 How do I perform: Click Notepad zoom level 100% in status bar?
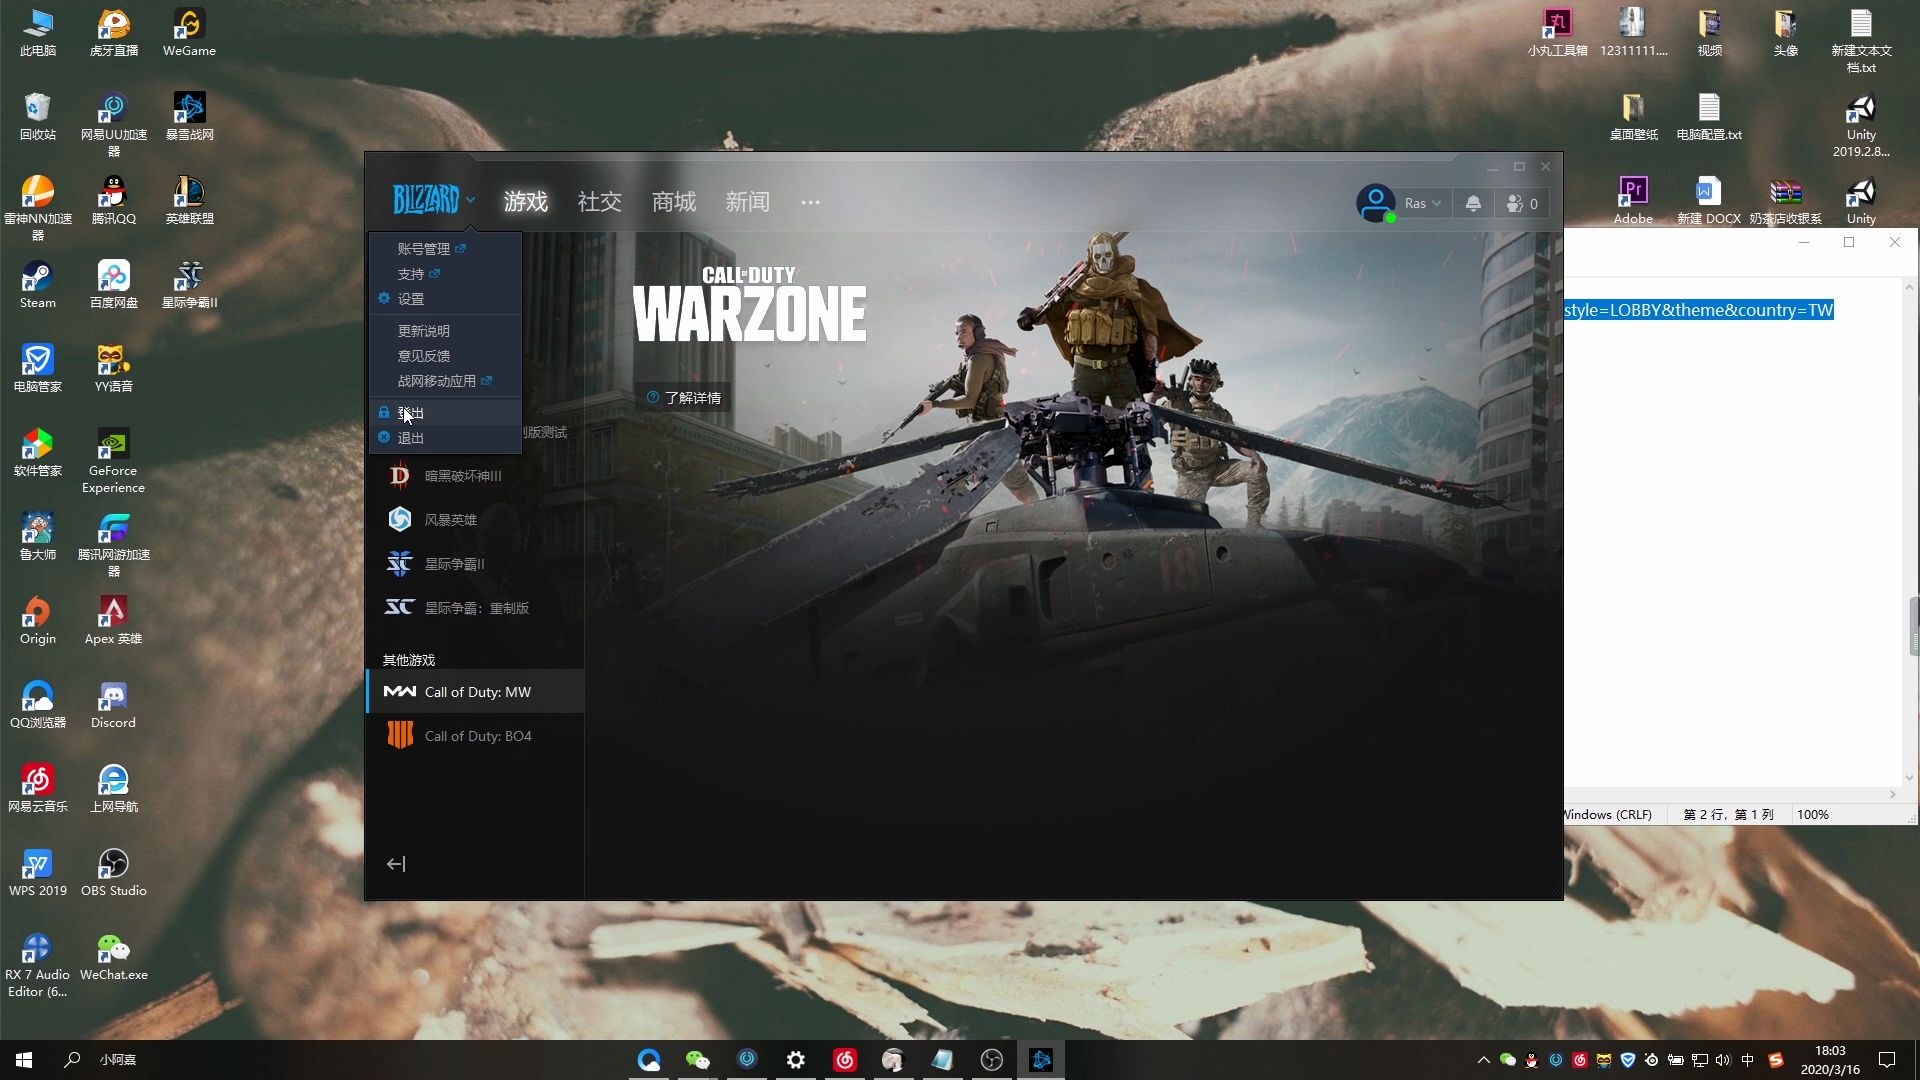(x=1813, y=814)
